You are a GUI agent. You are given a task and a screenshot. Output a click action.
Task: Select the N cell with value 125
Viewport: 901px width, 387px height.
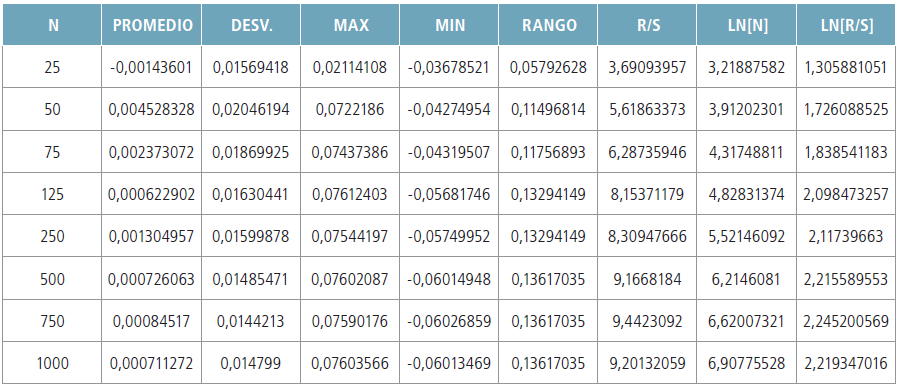point(52,194)
